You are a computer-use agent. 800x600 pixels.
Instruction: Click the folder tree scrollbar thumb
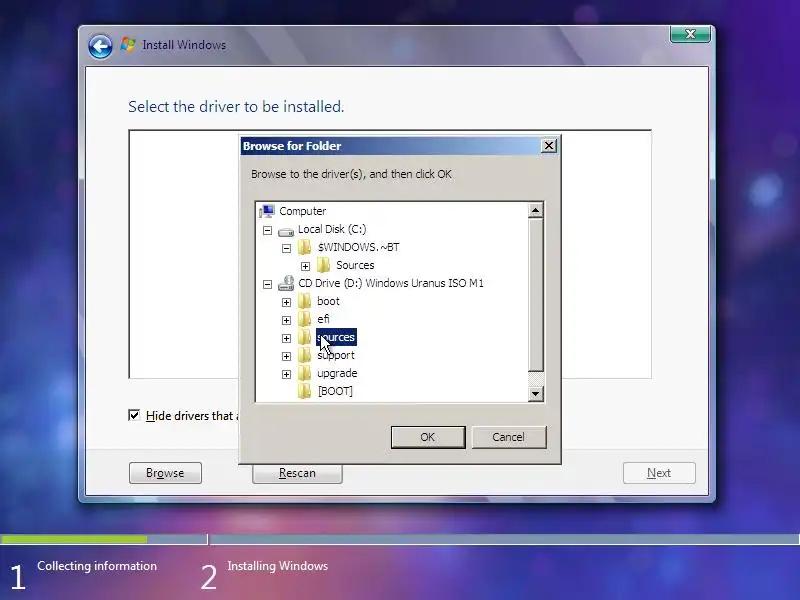pos(535,295)
